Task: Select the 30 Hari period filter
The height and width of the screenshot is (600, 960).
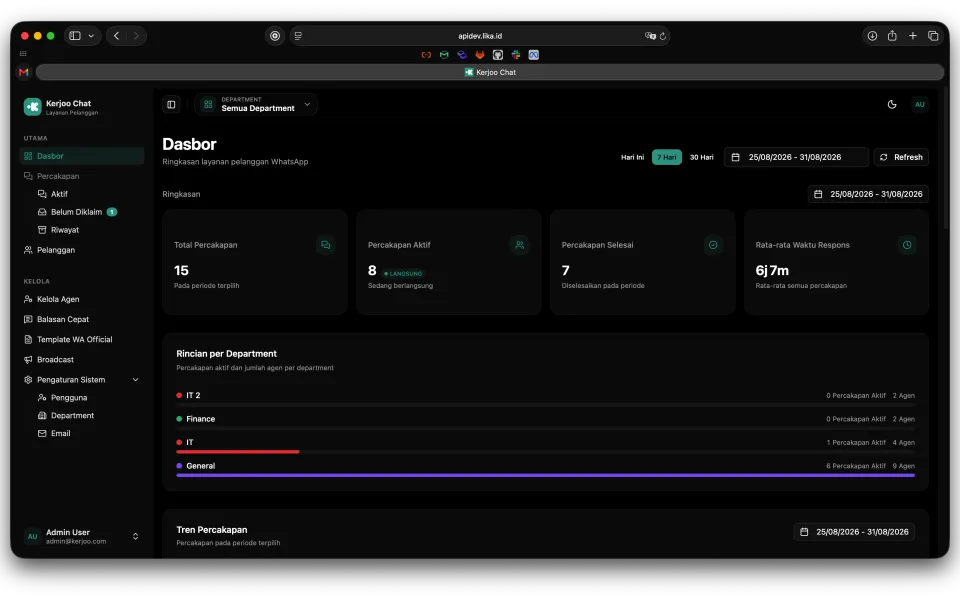Action: (701, 157)
